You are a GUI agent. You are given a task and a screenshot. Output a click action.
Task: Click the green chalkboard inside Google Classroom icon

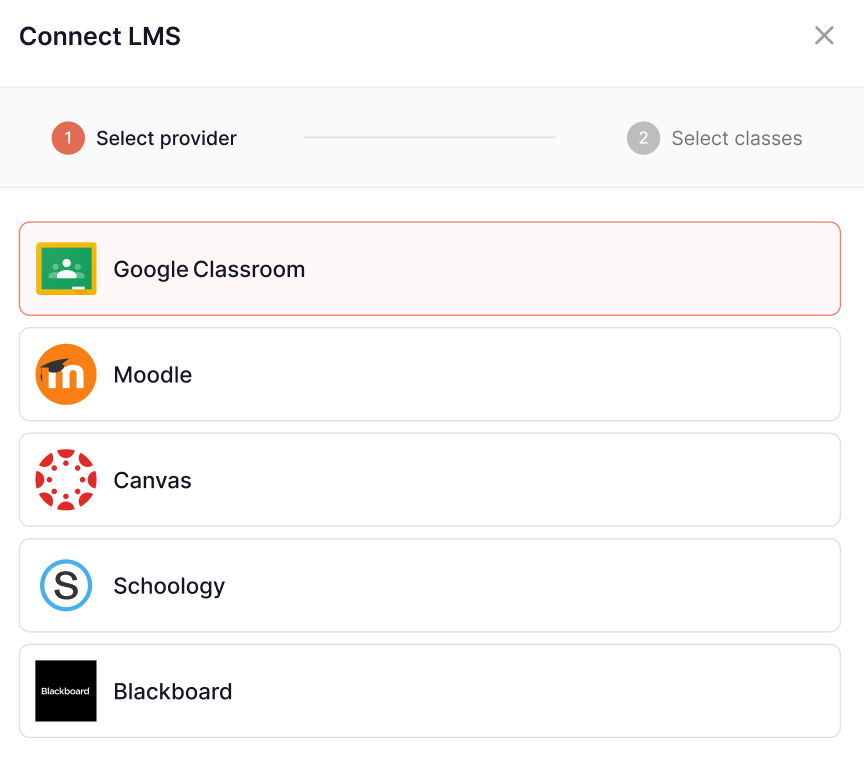tap(65, 268)
